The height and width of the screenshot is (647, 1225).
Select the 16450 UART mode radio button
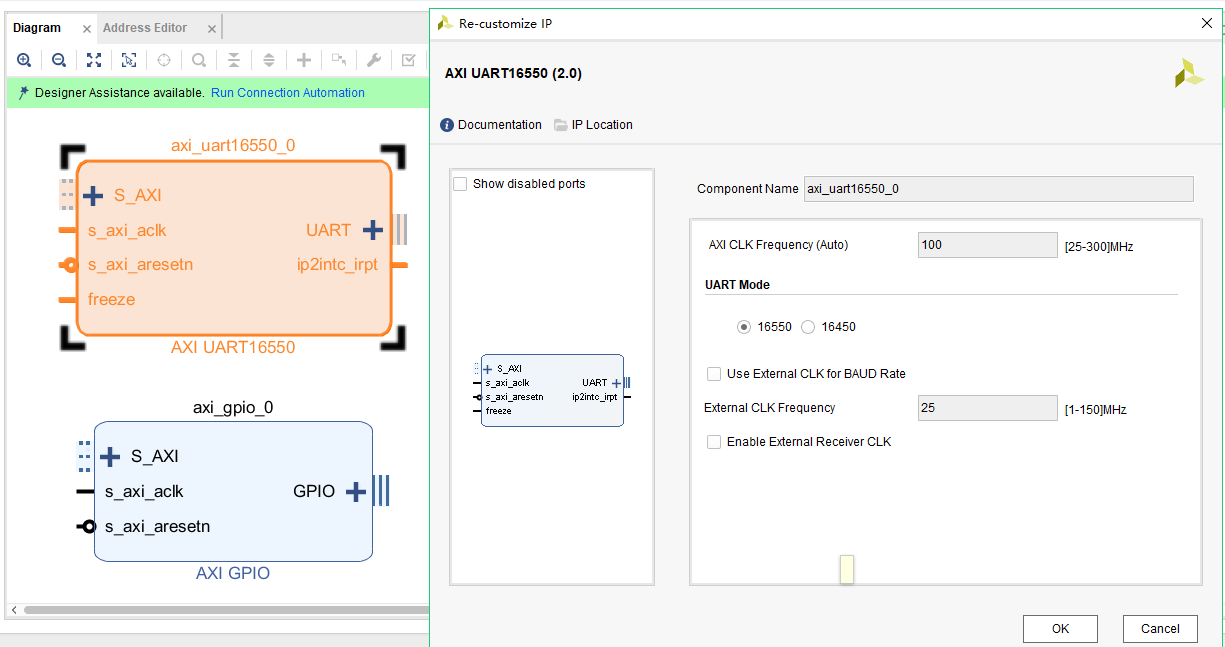[808, 327]
